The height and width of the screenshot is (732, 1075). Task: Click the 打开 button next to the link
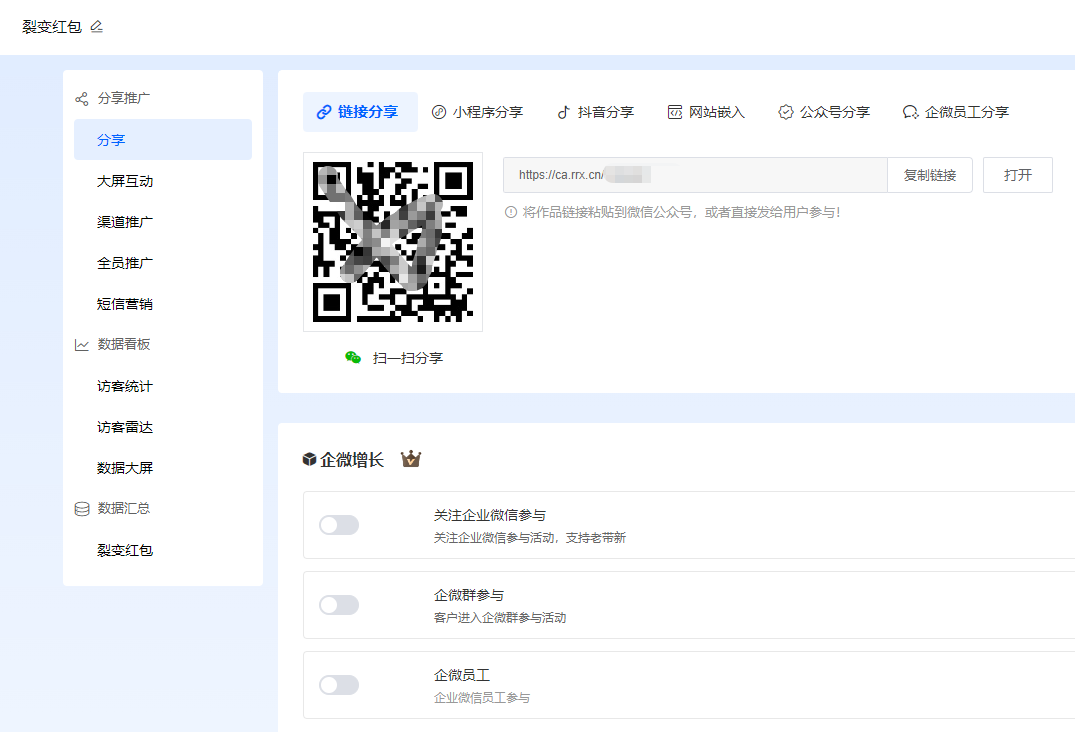click(x=1017, y=175)
